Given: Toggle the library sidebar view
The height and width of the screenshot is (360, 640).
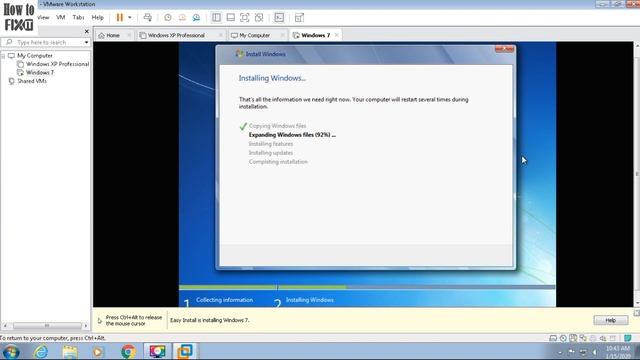Looking at the screenshot, I should pos(216,18).
